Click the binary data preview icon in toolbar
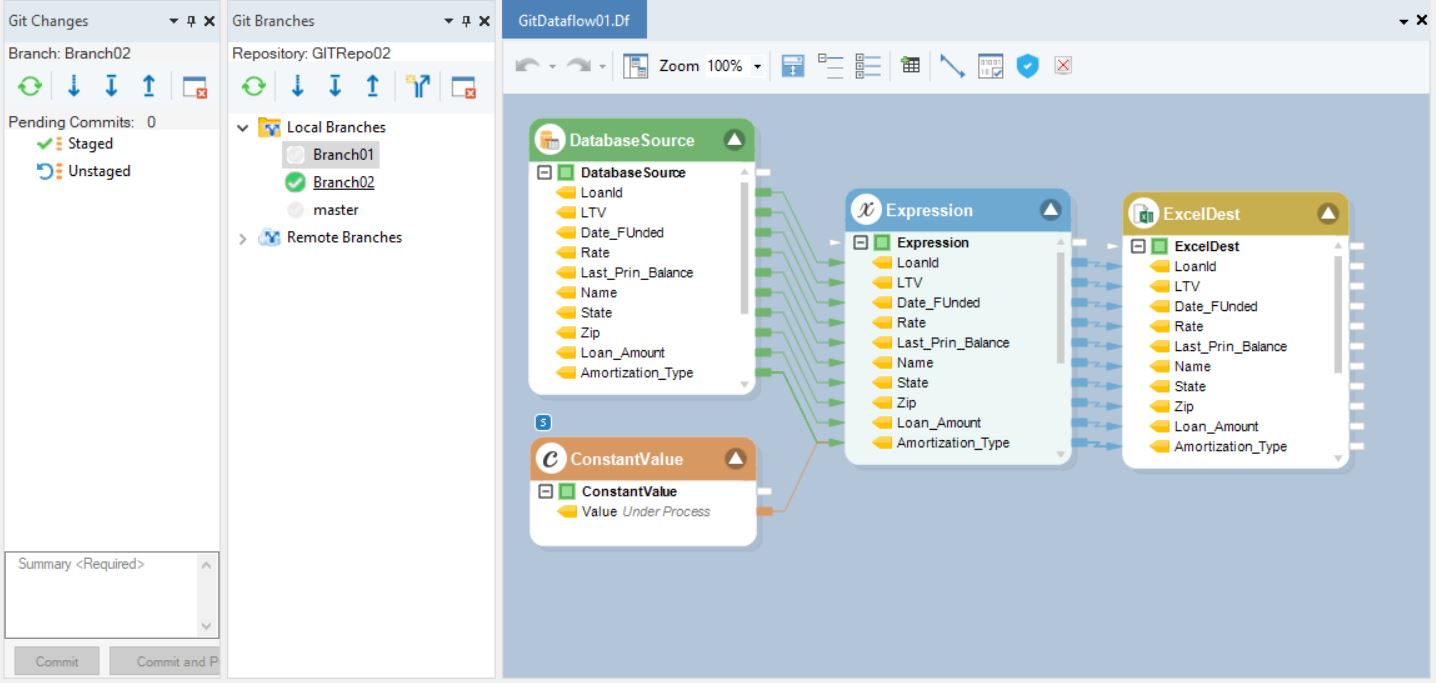Screen dimensions: 1436x683 point(990,66)
